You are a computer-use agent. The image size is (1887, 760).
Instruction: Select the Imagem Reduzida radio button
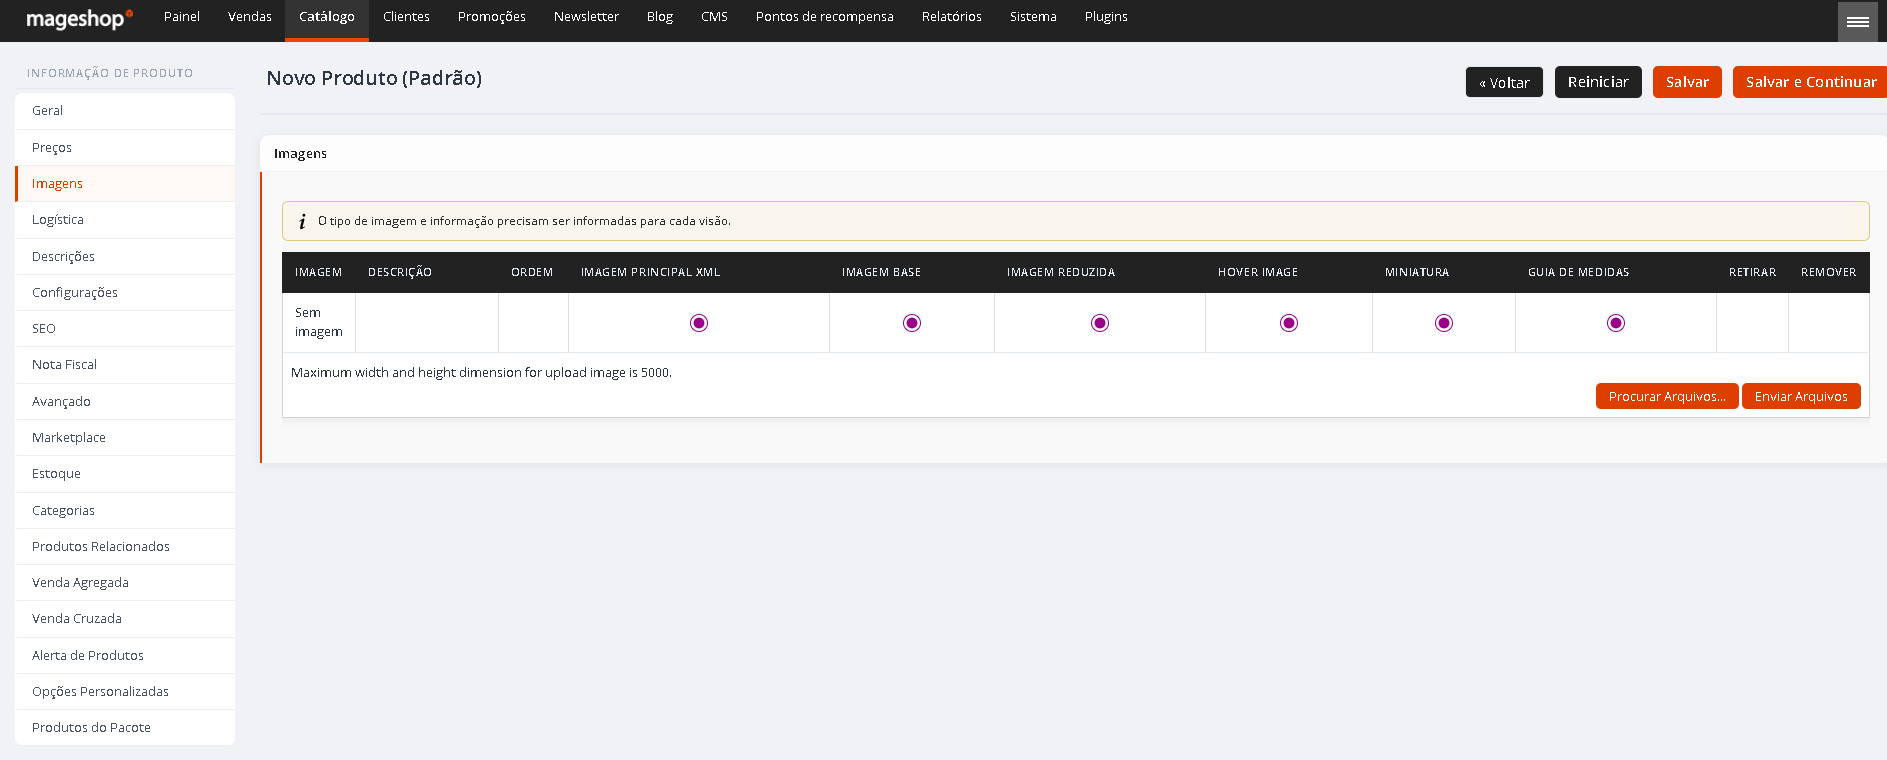[1100, 323]
